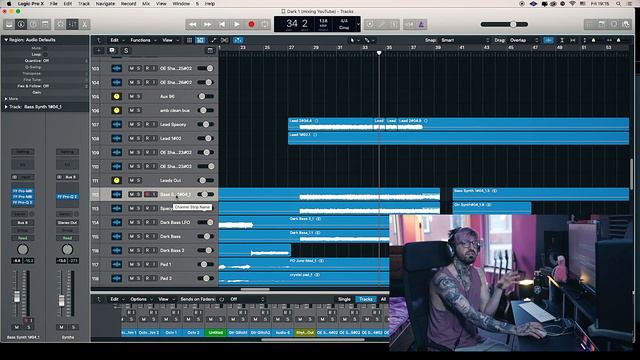
Task: Click audio track icon for Lead Spacey
Action: pos(116,124)
